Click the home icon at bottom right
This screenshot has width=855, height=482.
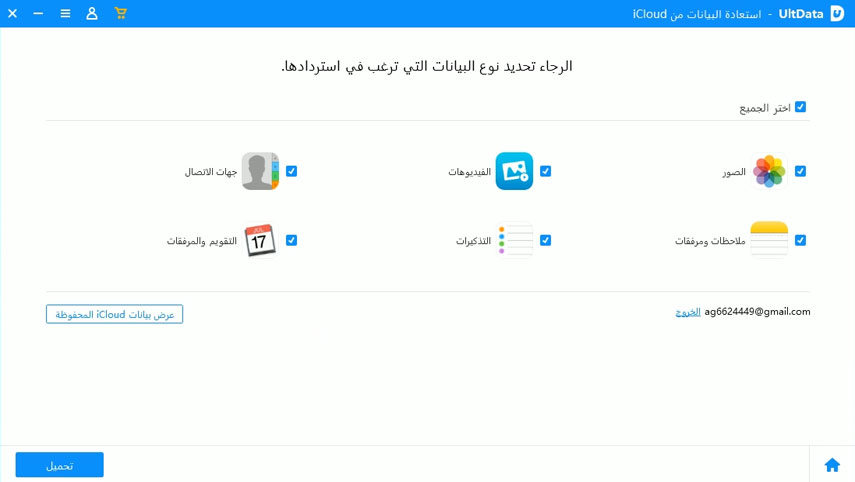tap(832, 465)
